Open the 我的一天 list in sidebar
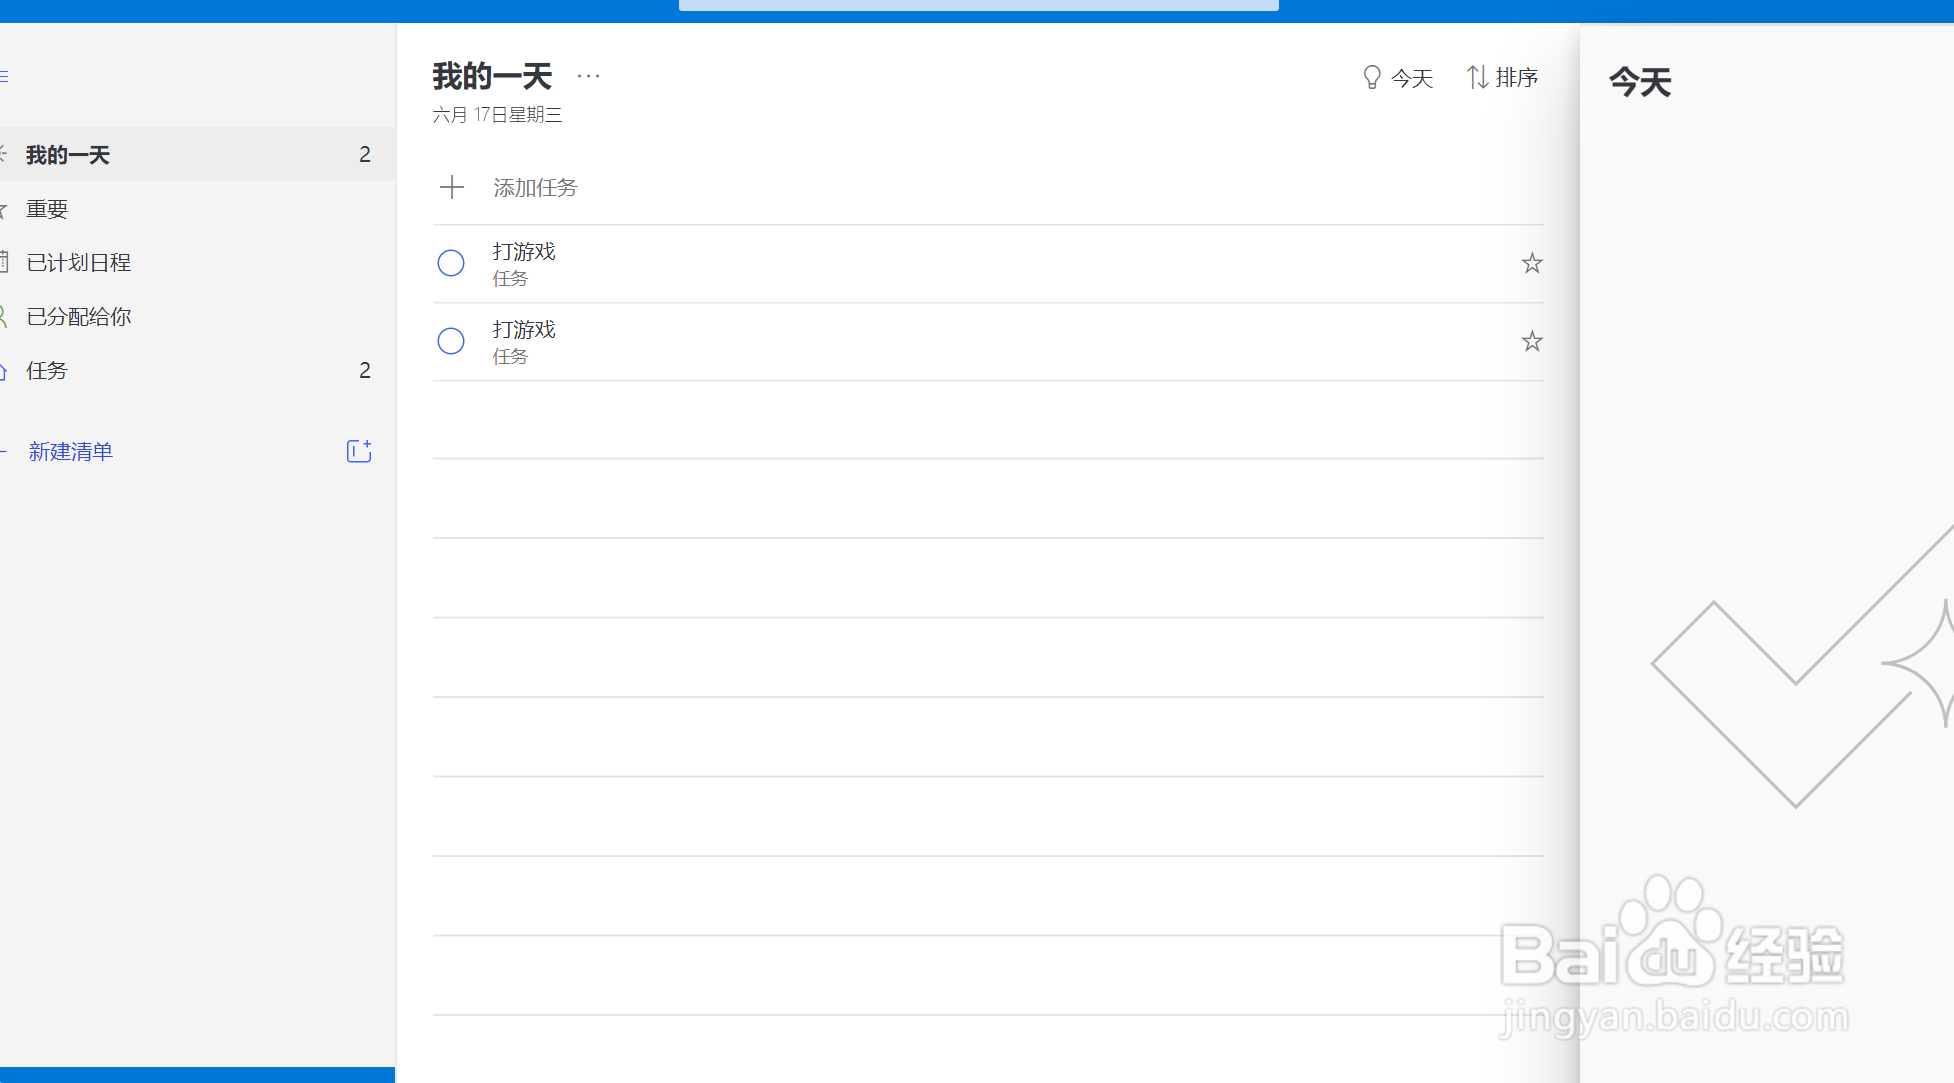 pyautogui.click(x=68, y=155)
